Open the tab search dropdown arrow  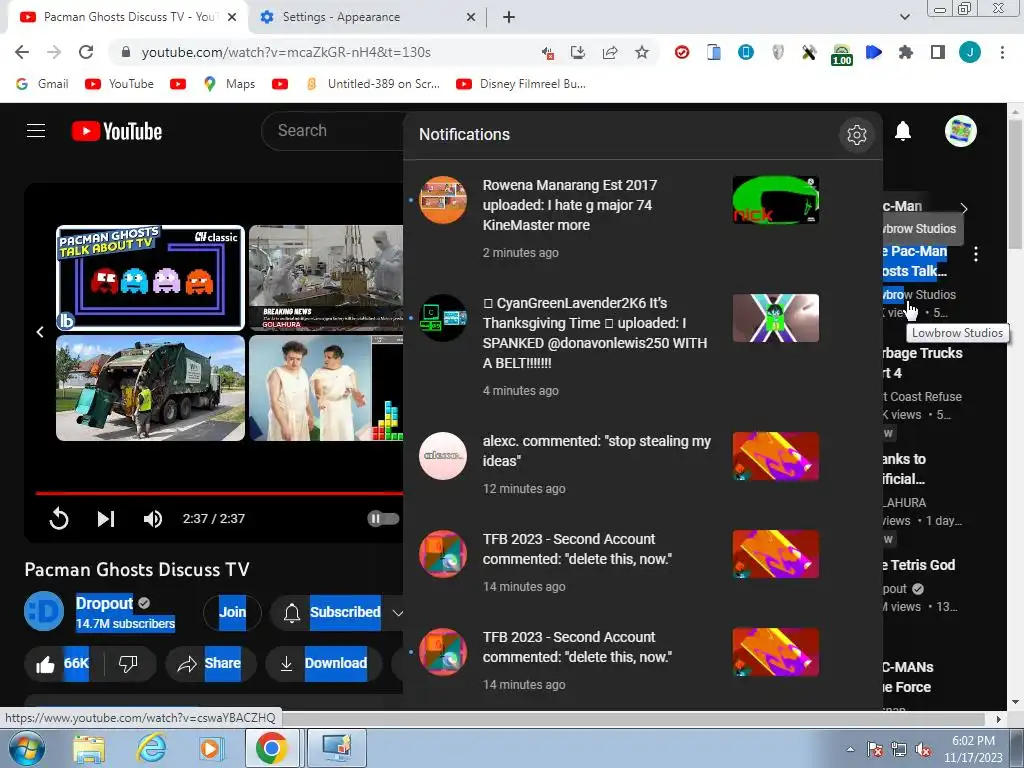pos(904,17)
